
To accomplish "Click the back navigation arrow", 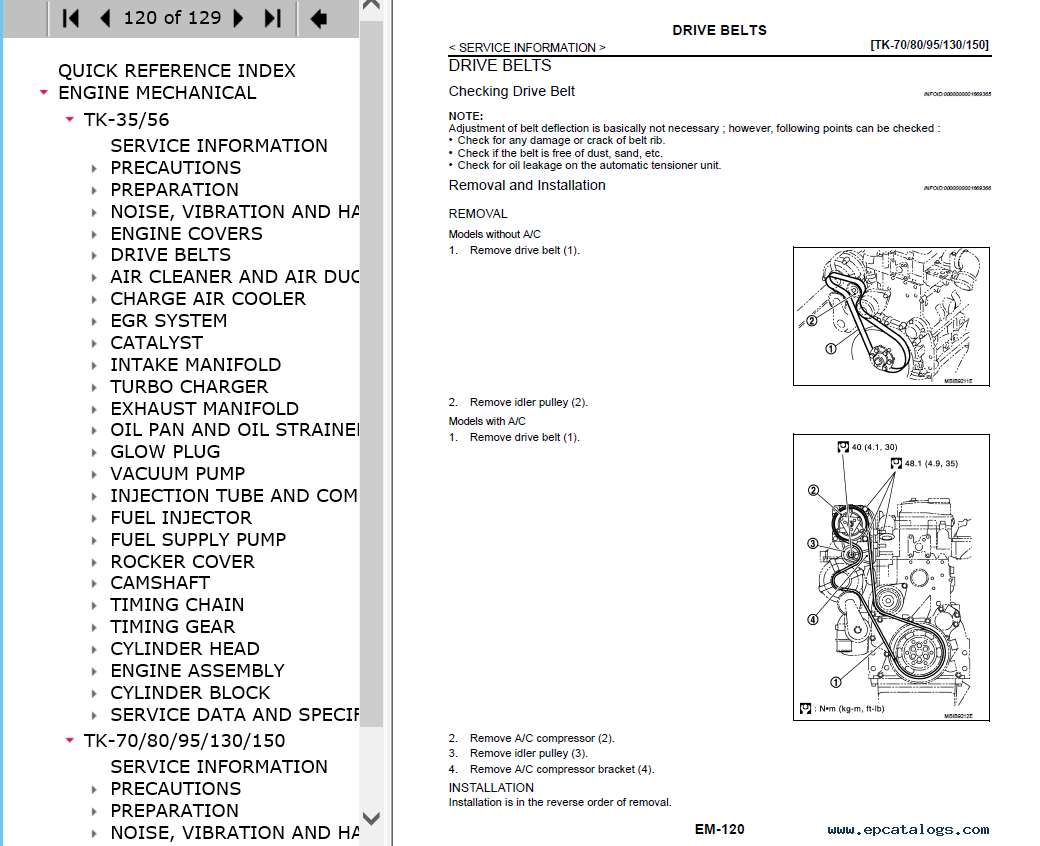I will point(318,19).
